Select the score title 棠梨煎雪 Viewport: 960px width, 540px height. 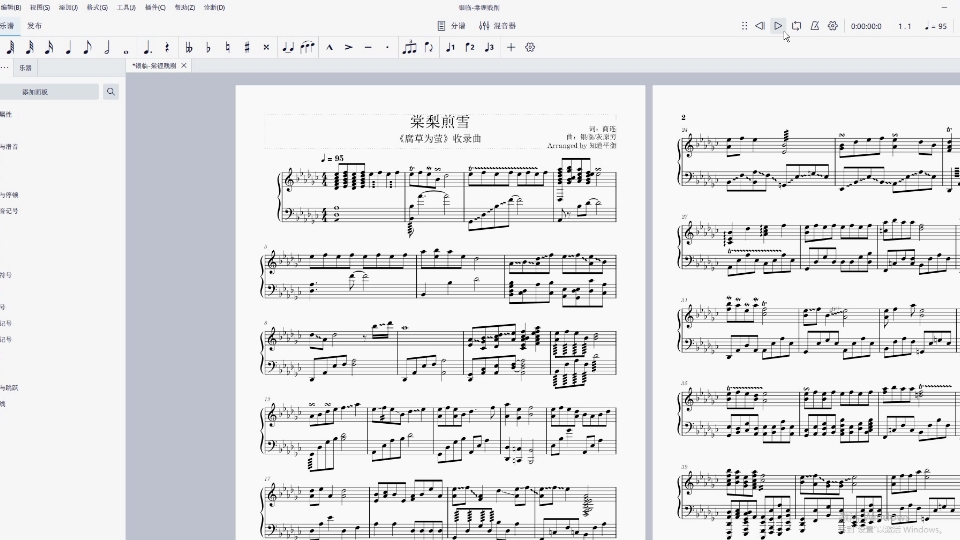(440, 121)
